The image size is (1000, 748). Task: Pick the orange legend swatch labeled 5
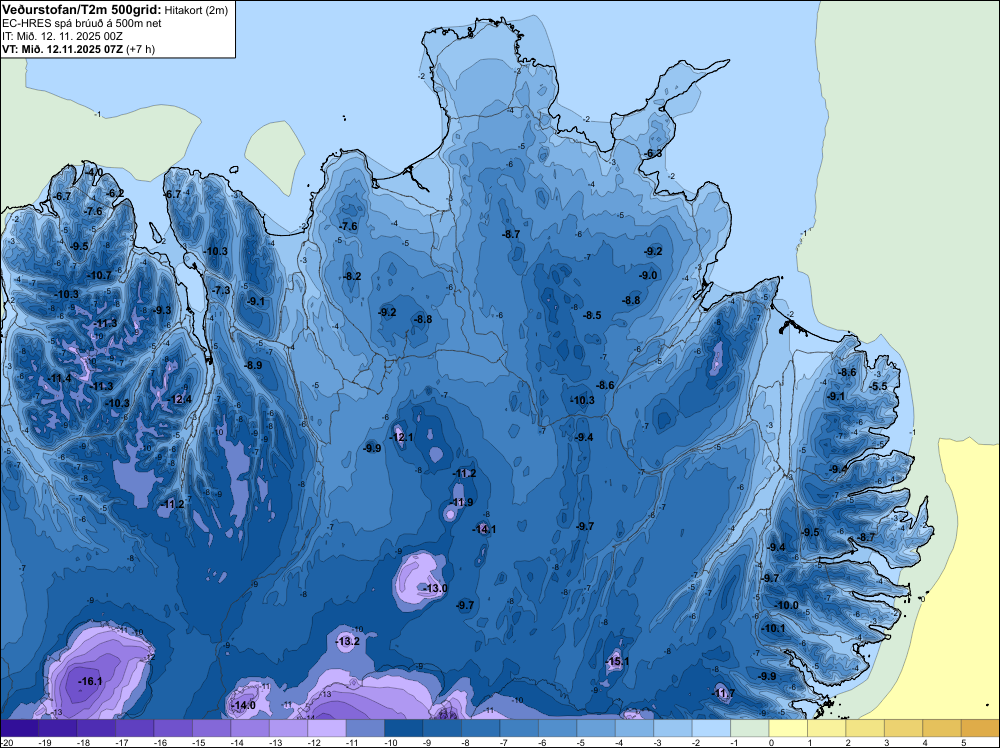coord(981,728)
